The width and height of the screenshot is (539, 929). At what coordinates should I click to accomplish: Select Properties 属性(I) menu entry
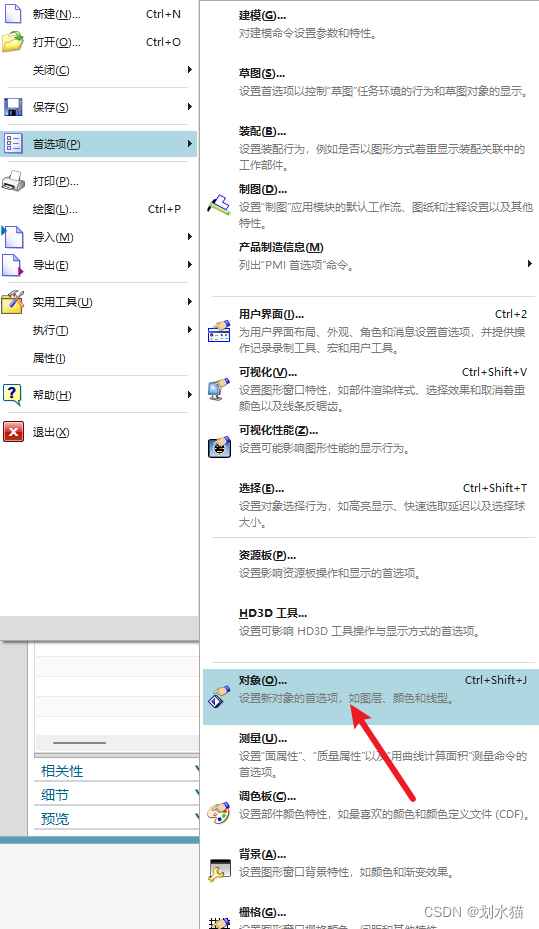coord(98,358)
